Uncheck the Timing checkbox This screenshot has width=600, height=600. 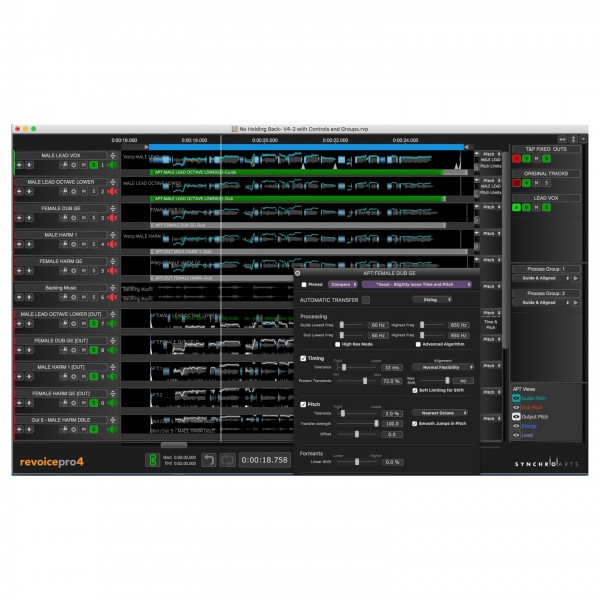(304, 357)
